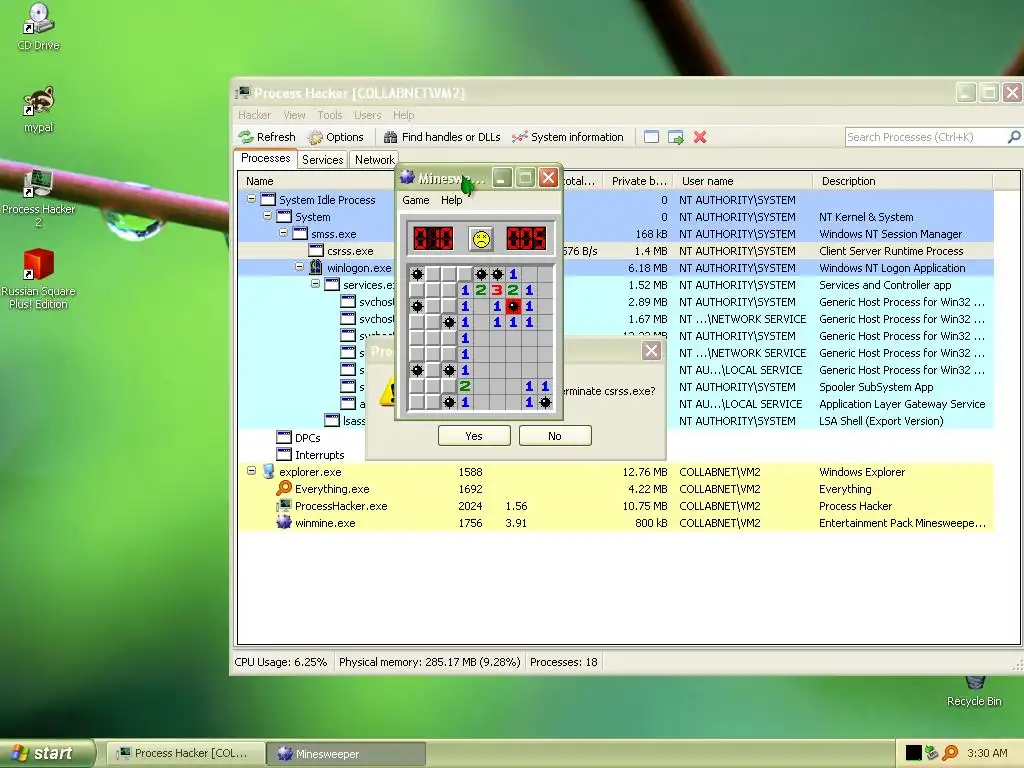1024x768 pixels.
Task: Sort by the User name column header
Action: point(743,181)
